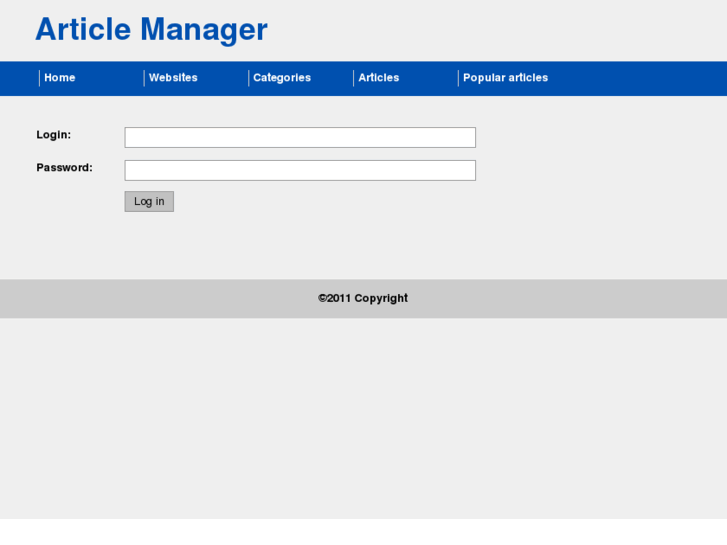Open the Categories menu item
The height and width of the screenshot is (545, 727).
282,78
